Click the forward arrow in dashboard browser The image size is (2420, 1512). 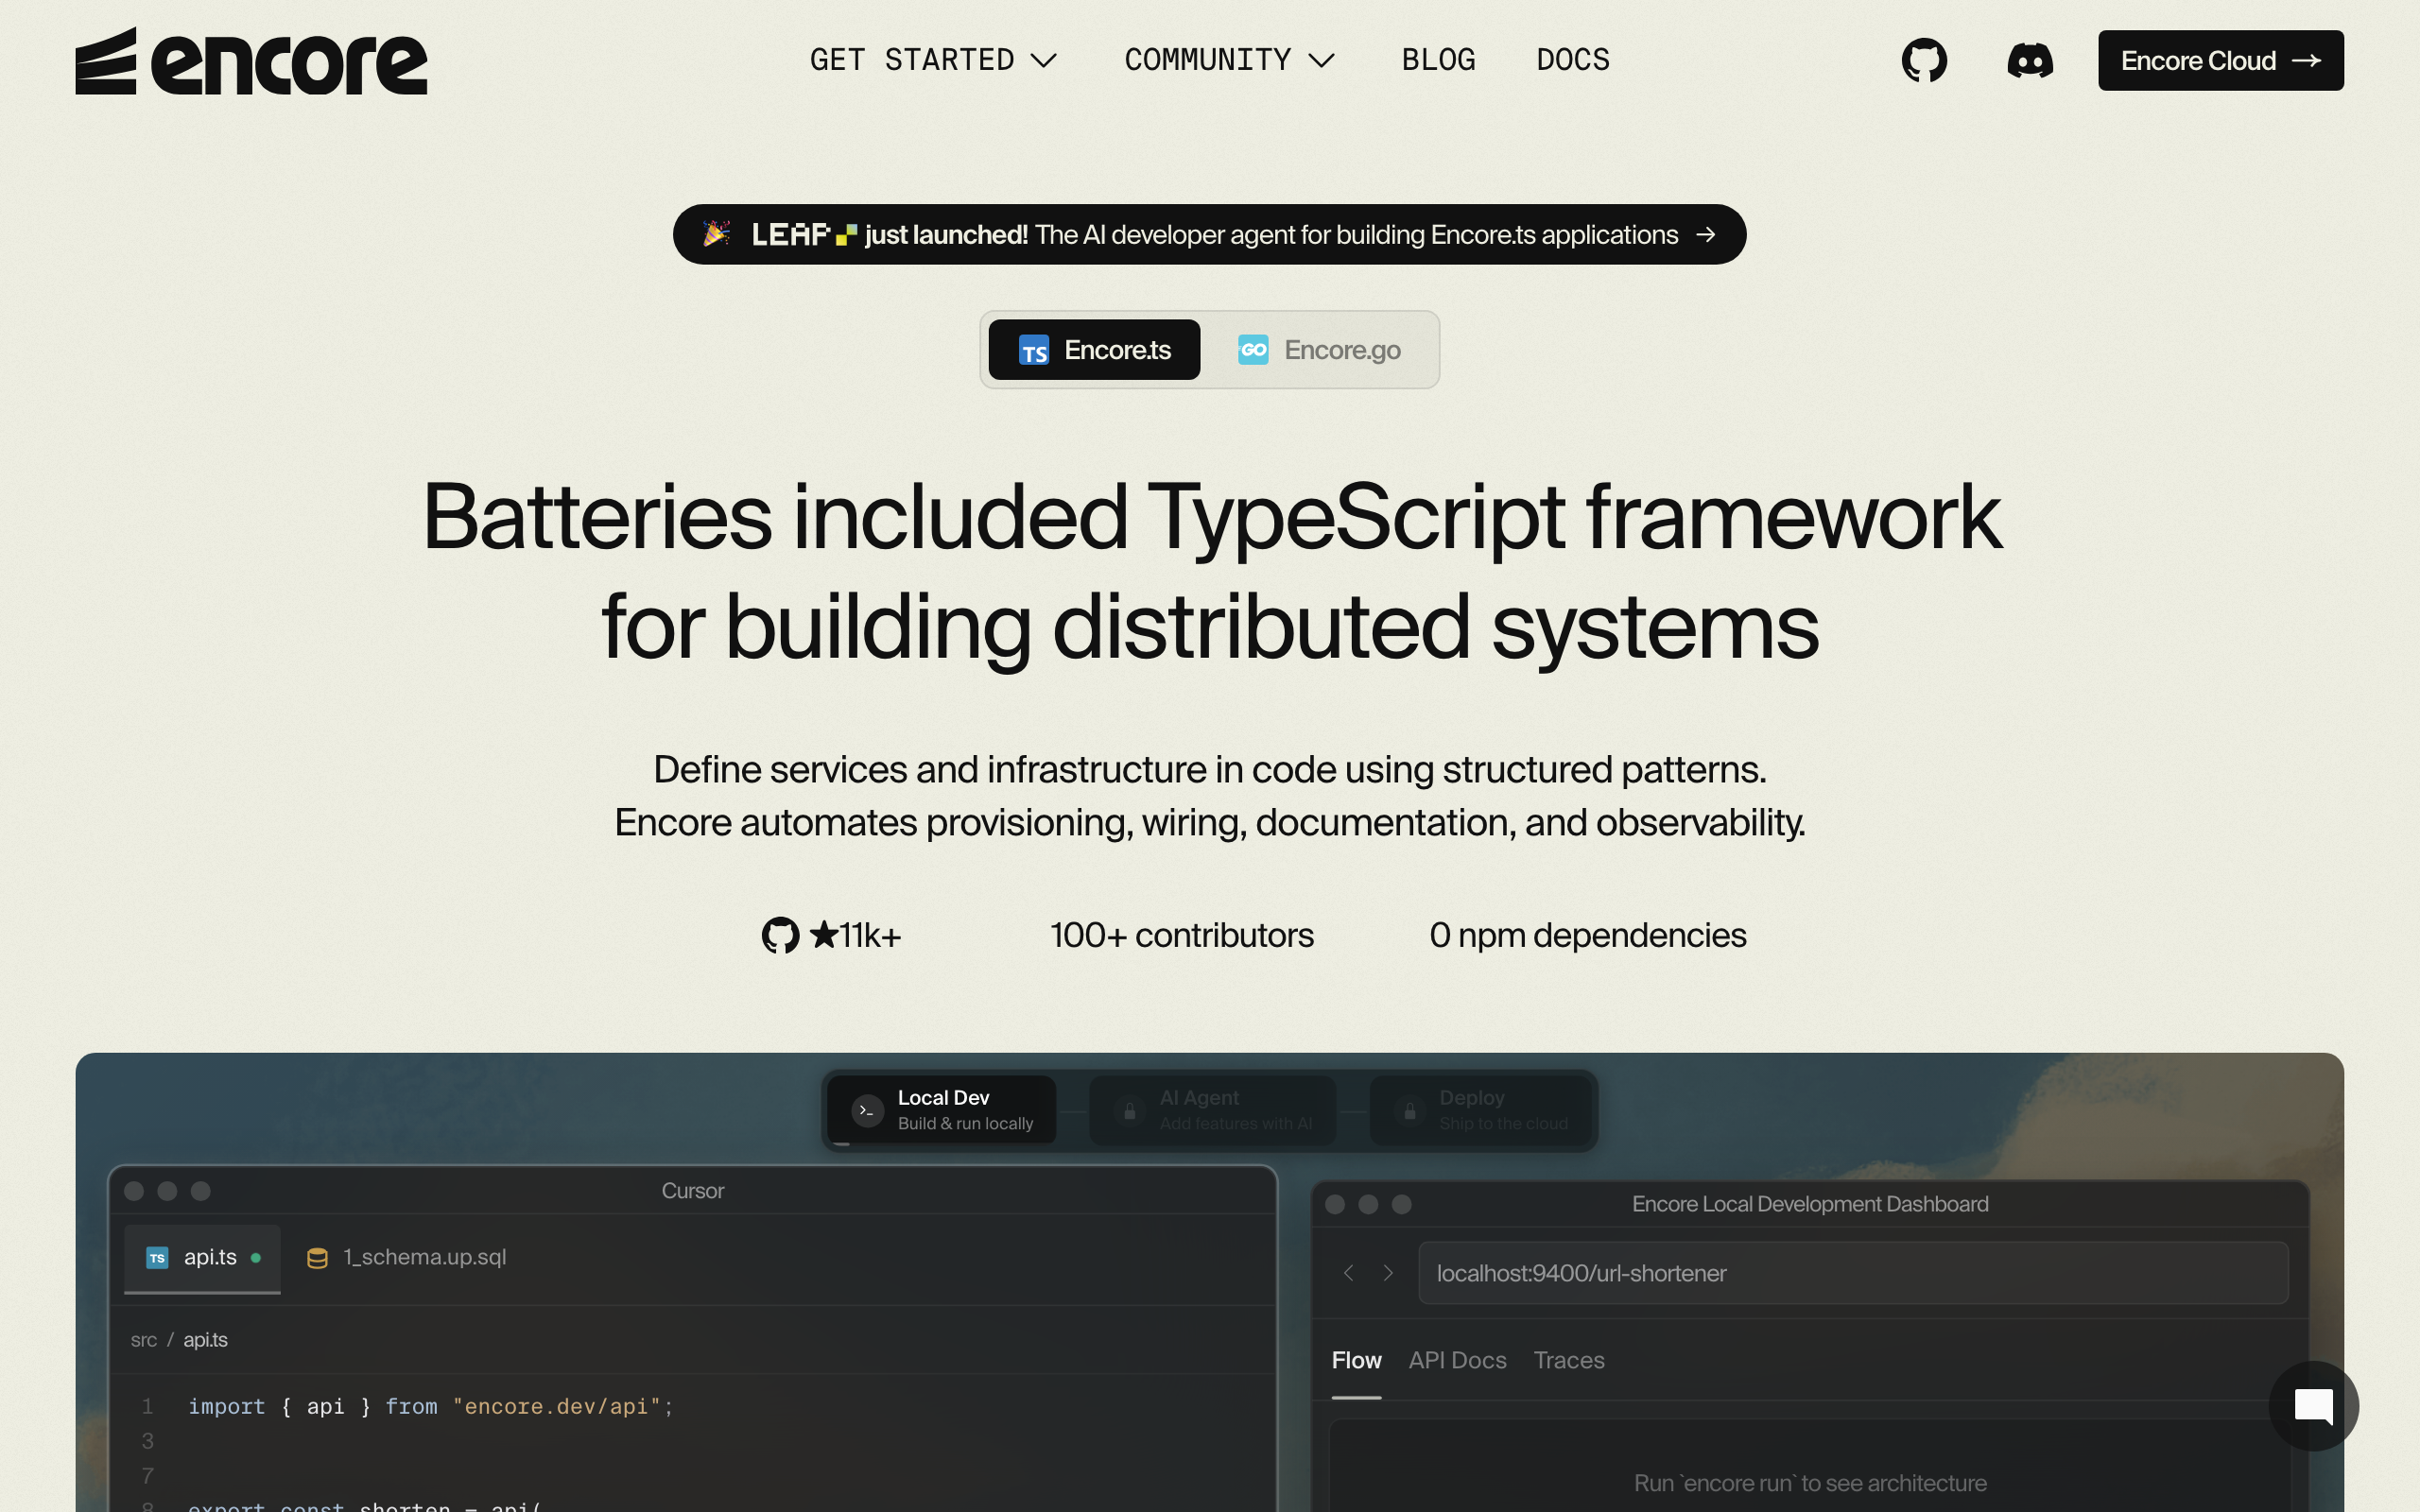(x=1388, y=1272)
